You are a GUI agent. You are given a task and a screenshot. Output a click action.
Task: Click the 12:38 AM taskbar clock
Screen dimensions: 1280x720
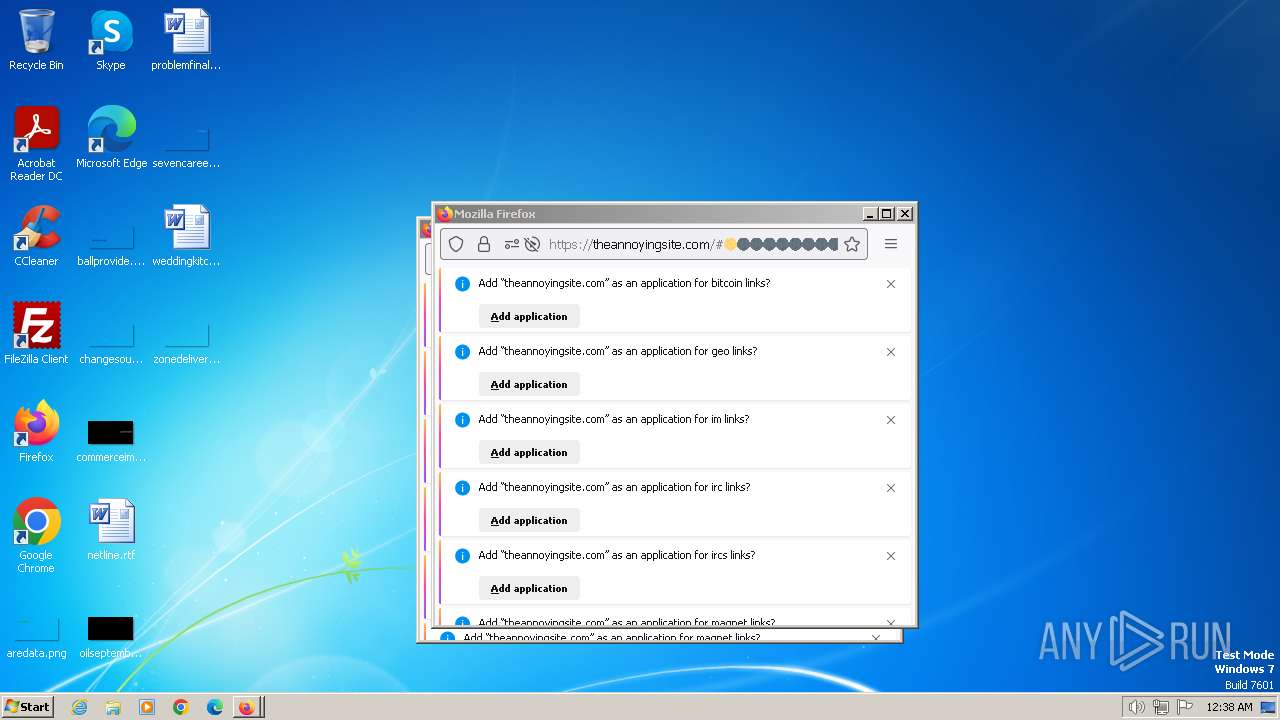pyautogui.click(x=1229, y=707)
